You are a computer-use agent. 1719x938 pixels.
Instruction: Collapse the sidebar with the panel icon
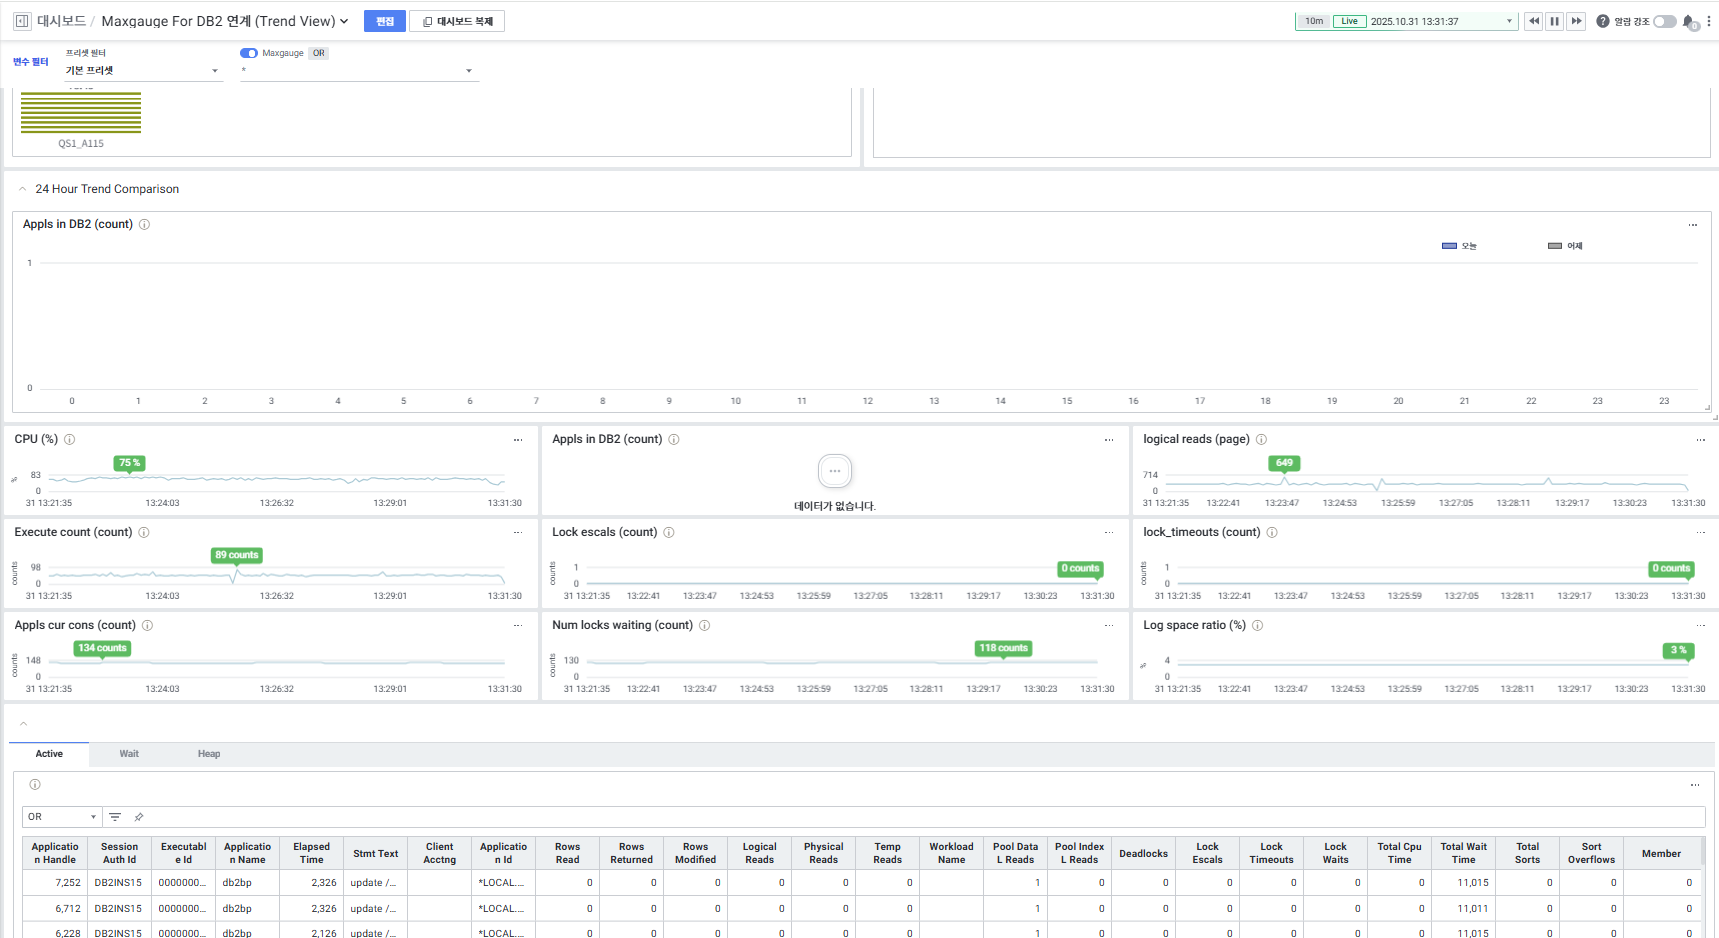[x=22, y=21]
